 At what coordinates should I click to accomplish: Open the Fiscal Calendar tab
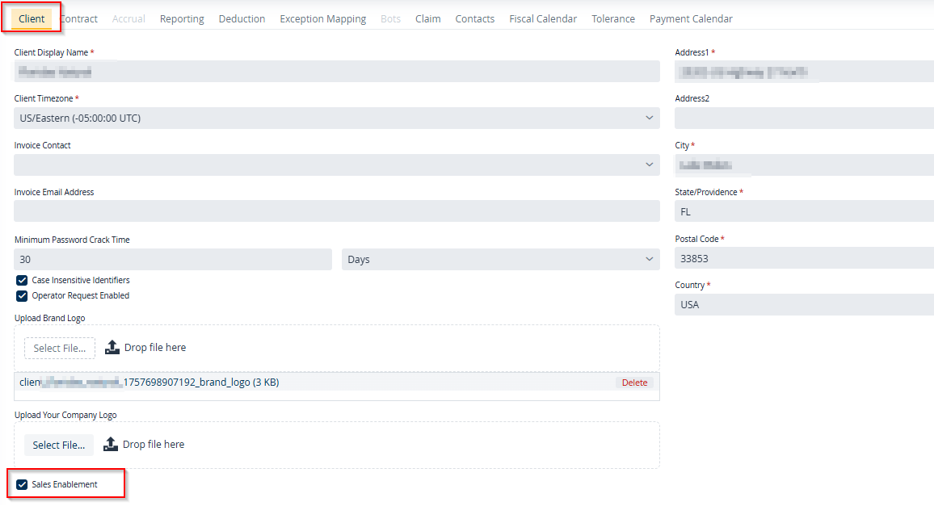coord(543,19)
